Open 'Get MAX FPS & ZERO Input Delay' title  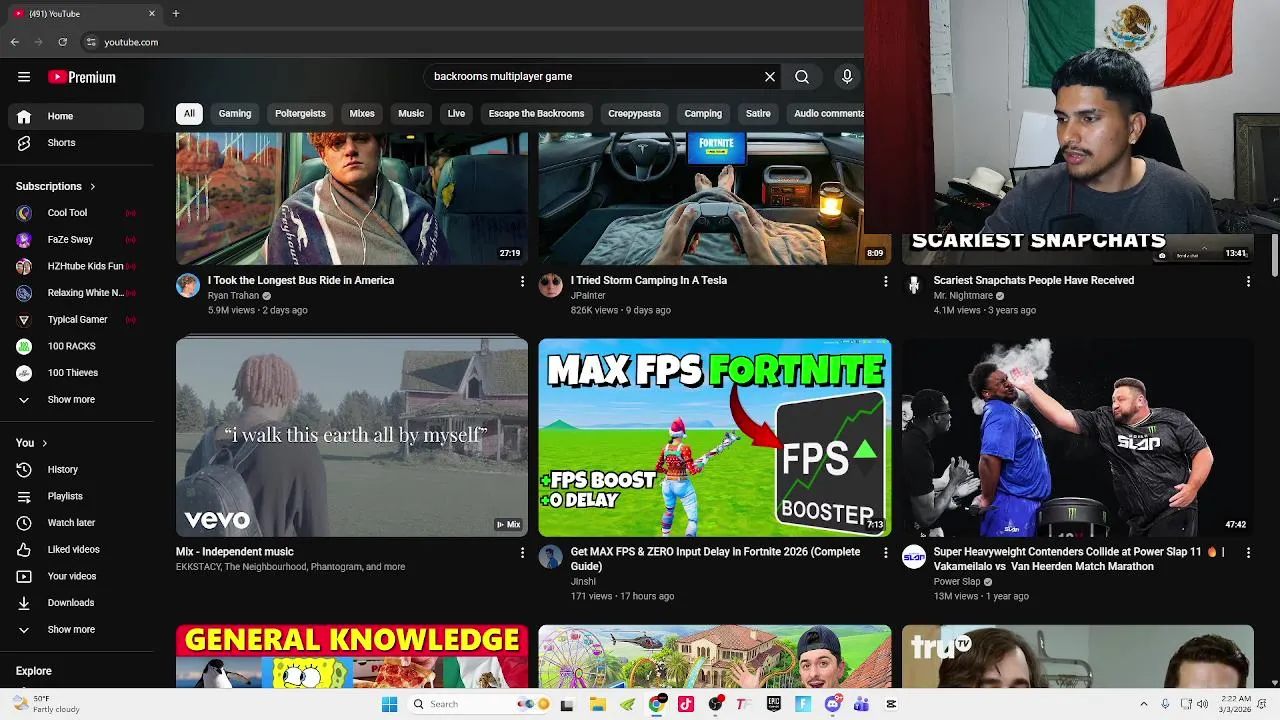[x=715, y=559]
